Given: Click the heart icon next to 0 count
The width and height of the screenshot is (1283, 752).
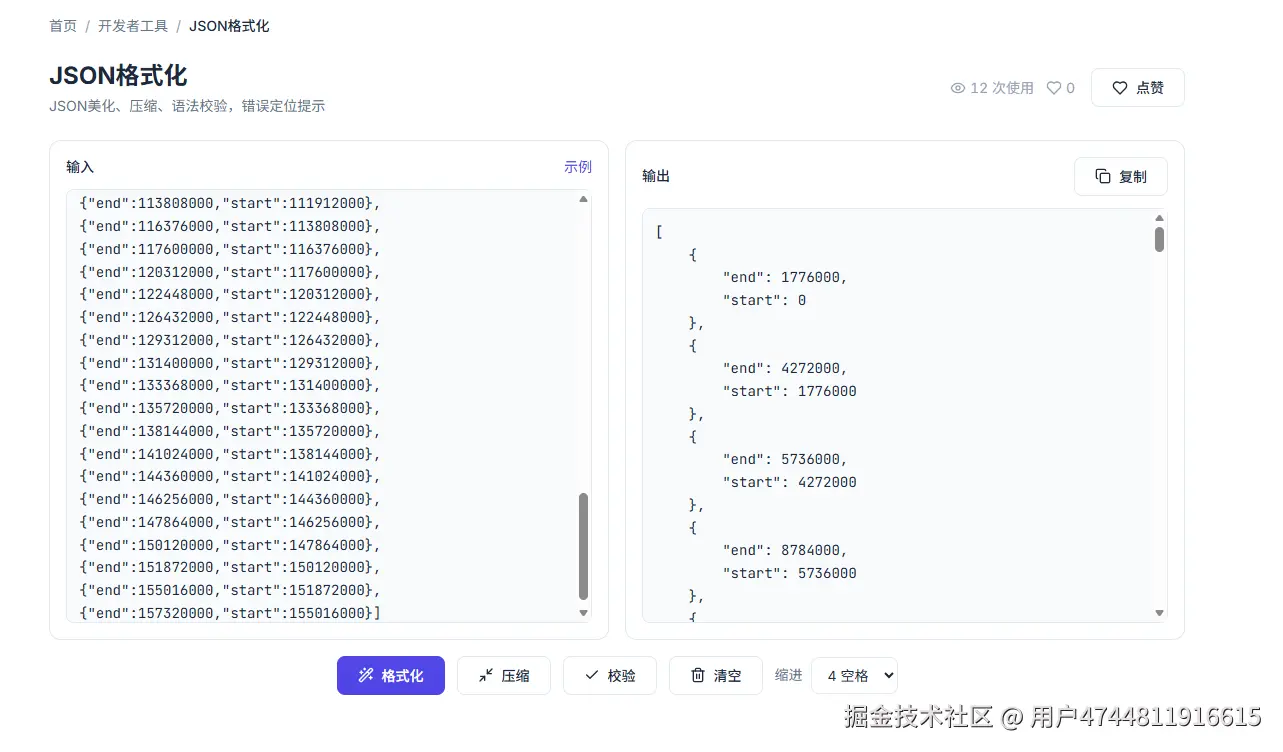Looking at the screenshot, I should point(1054,88).
